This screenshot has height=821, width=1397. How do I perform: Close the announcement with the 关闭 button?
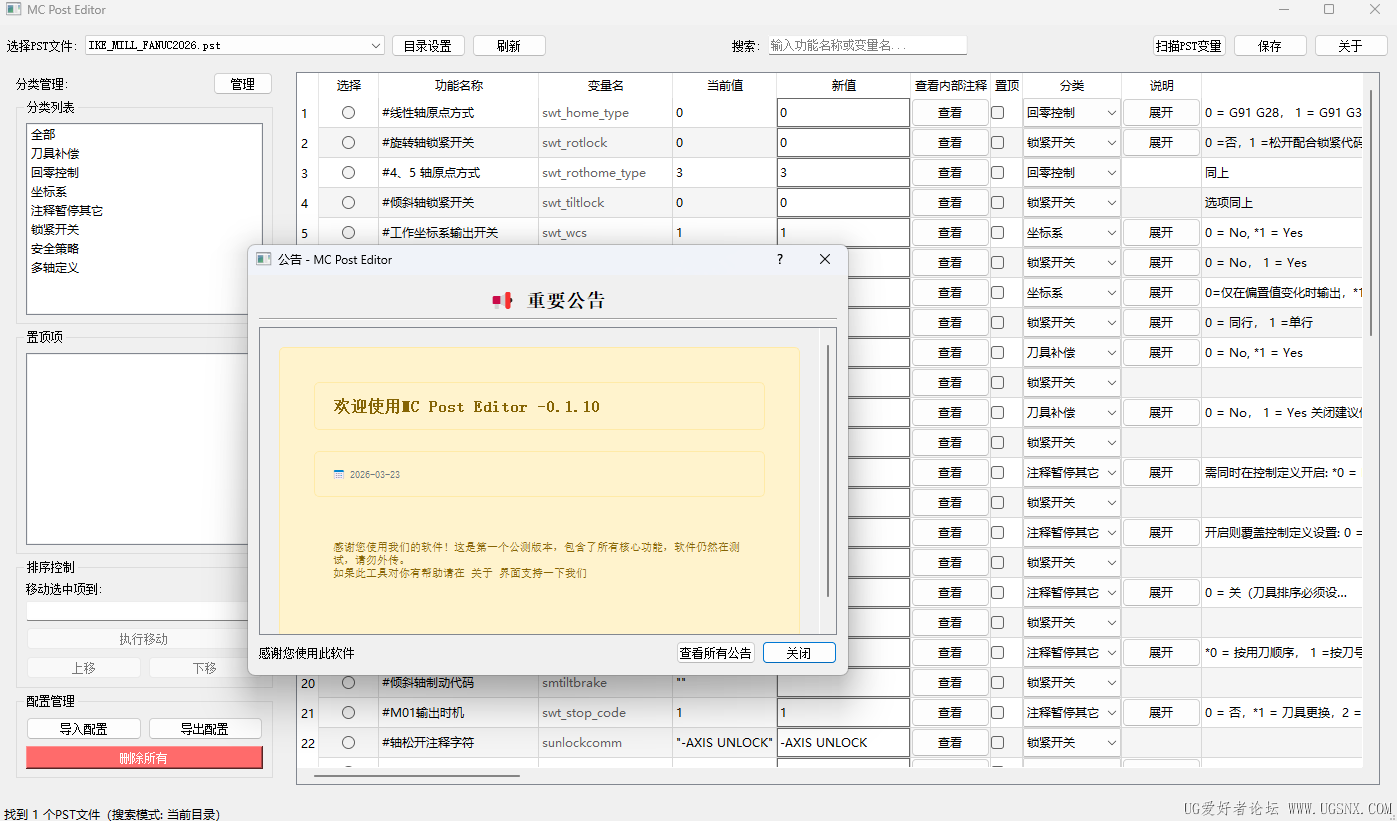[x=798, y=652]
